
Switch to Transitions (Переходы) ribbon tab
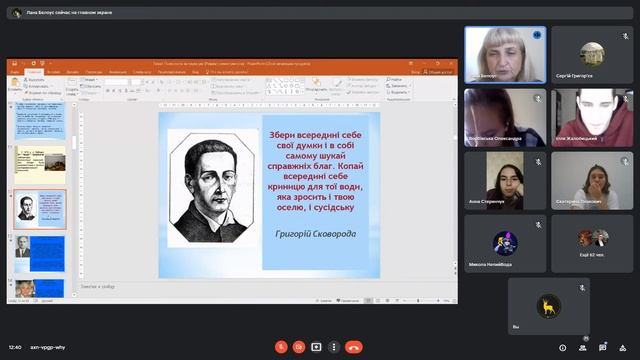[x=94, y=72]
